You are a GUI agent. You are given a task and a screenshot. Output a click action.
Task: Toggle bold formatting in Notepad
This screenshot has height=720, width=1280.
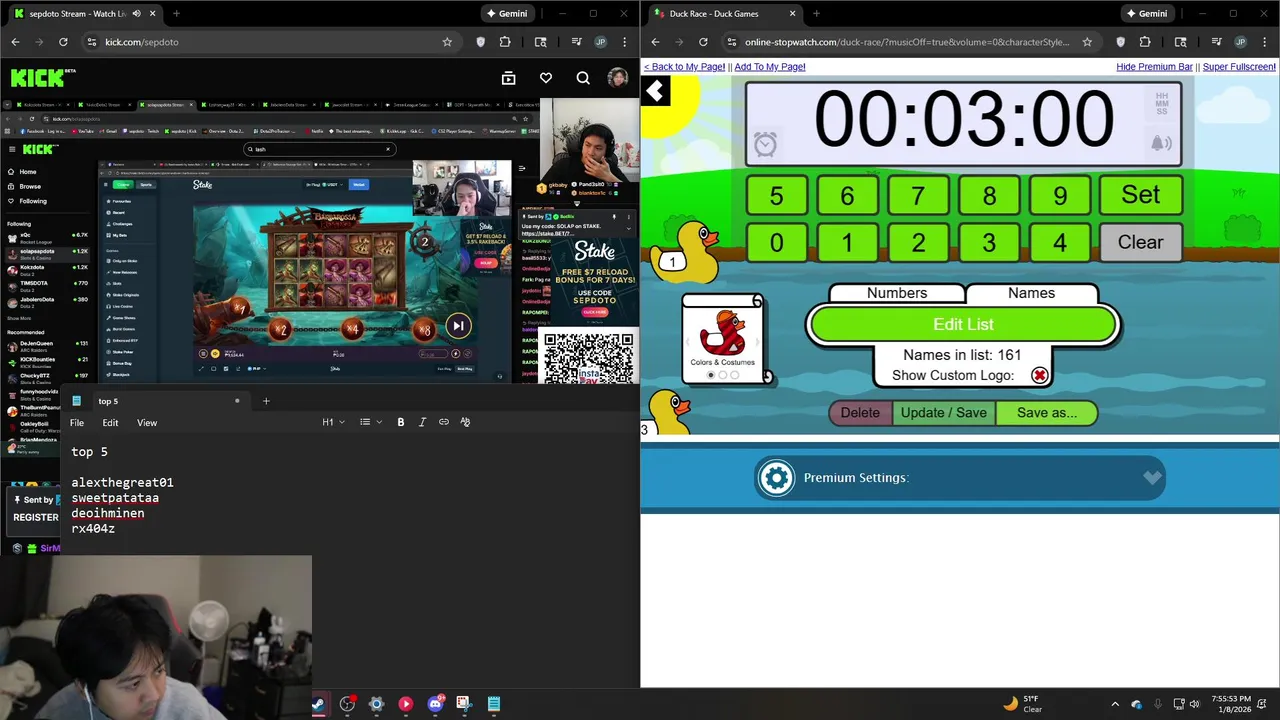pyautogui.click(x=401, y=422)
